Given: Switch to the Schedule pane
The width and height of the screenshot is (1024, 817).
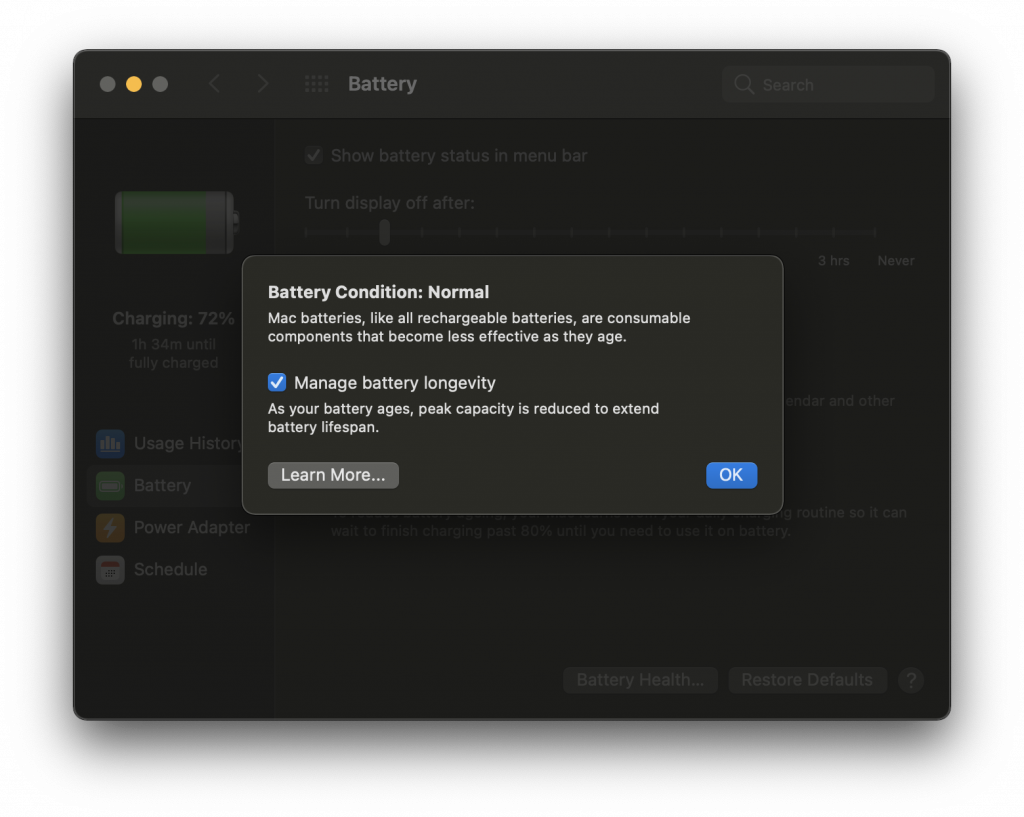Looking at the screenshot, I should [171, 569].
